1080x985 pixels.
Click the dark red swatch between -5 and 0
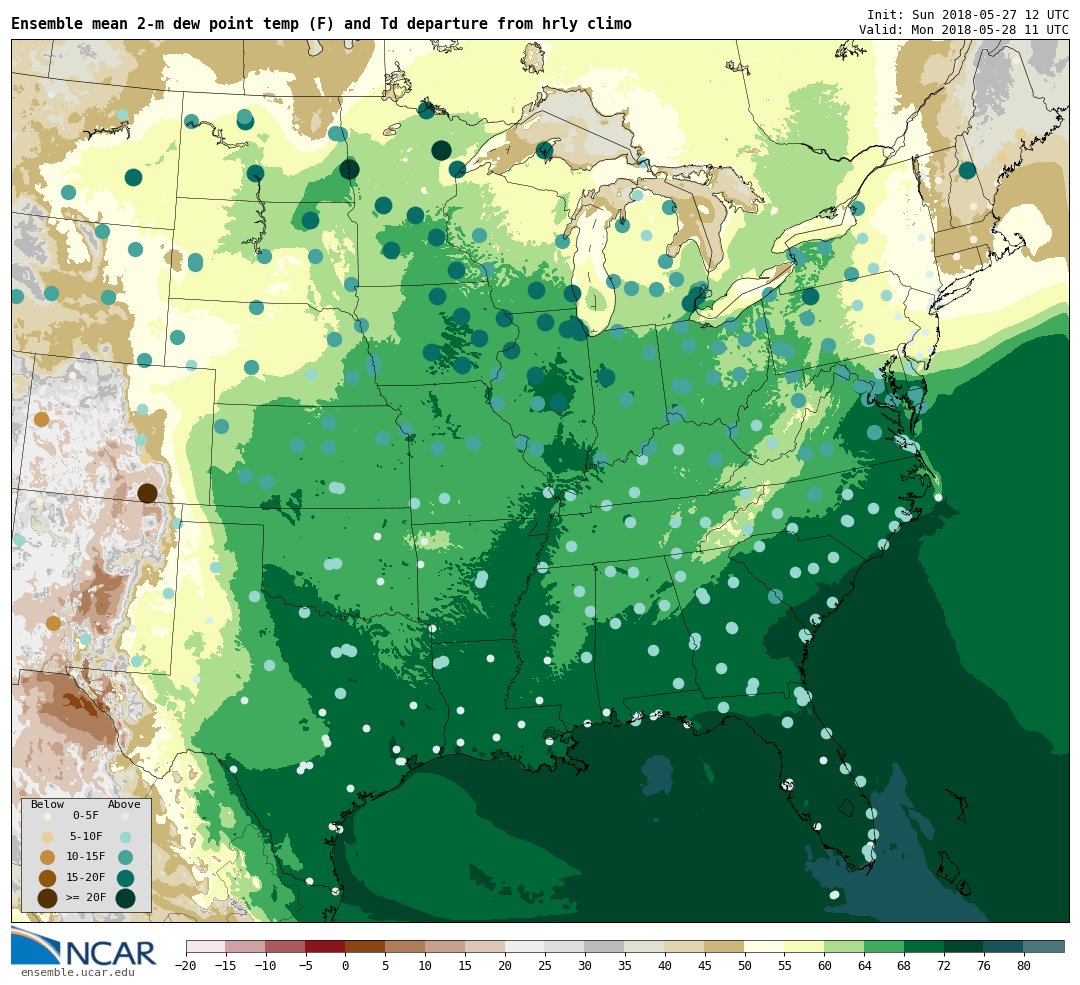point(326,946)
